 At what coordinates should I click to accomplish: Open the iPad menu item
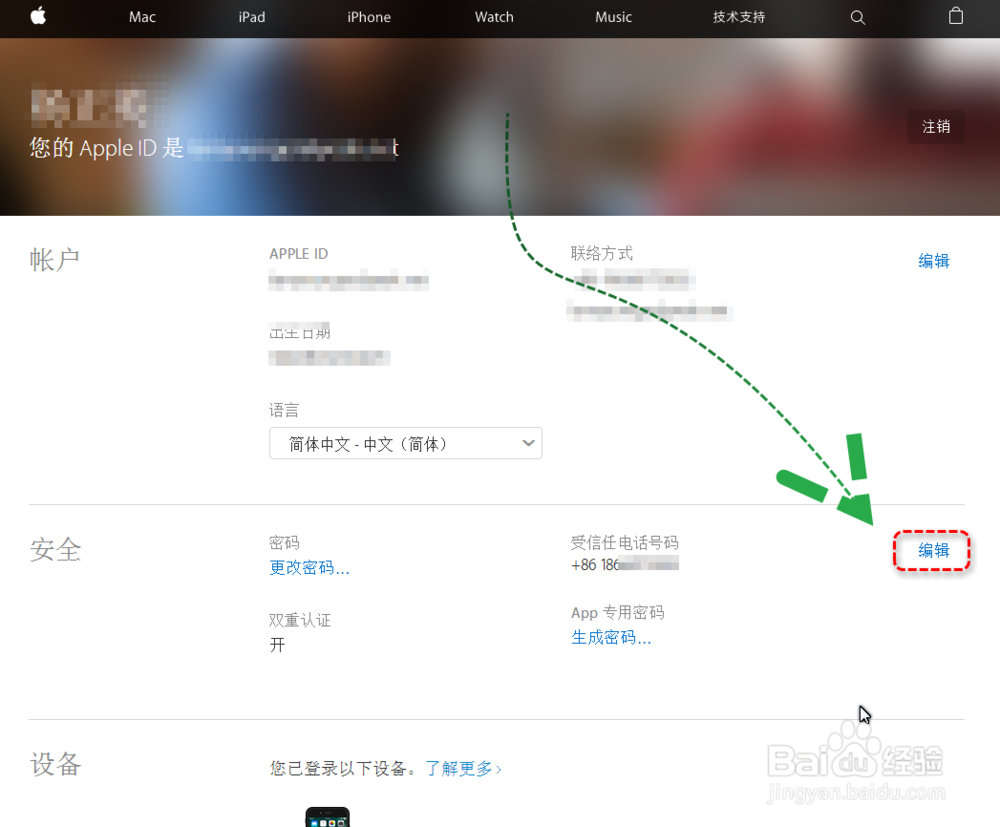[252, 17]
